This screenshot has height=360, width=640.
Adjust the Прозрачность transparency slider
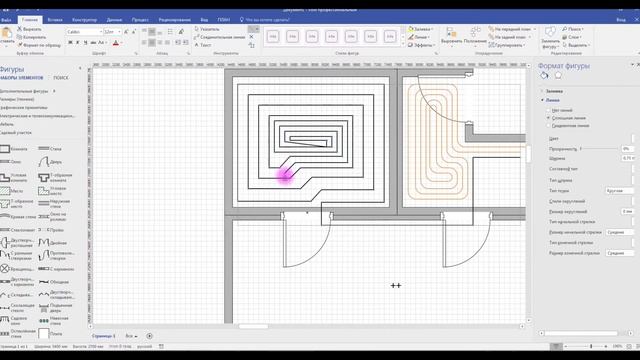[600, 149]
